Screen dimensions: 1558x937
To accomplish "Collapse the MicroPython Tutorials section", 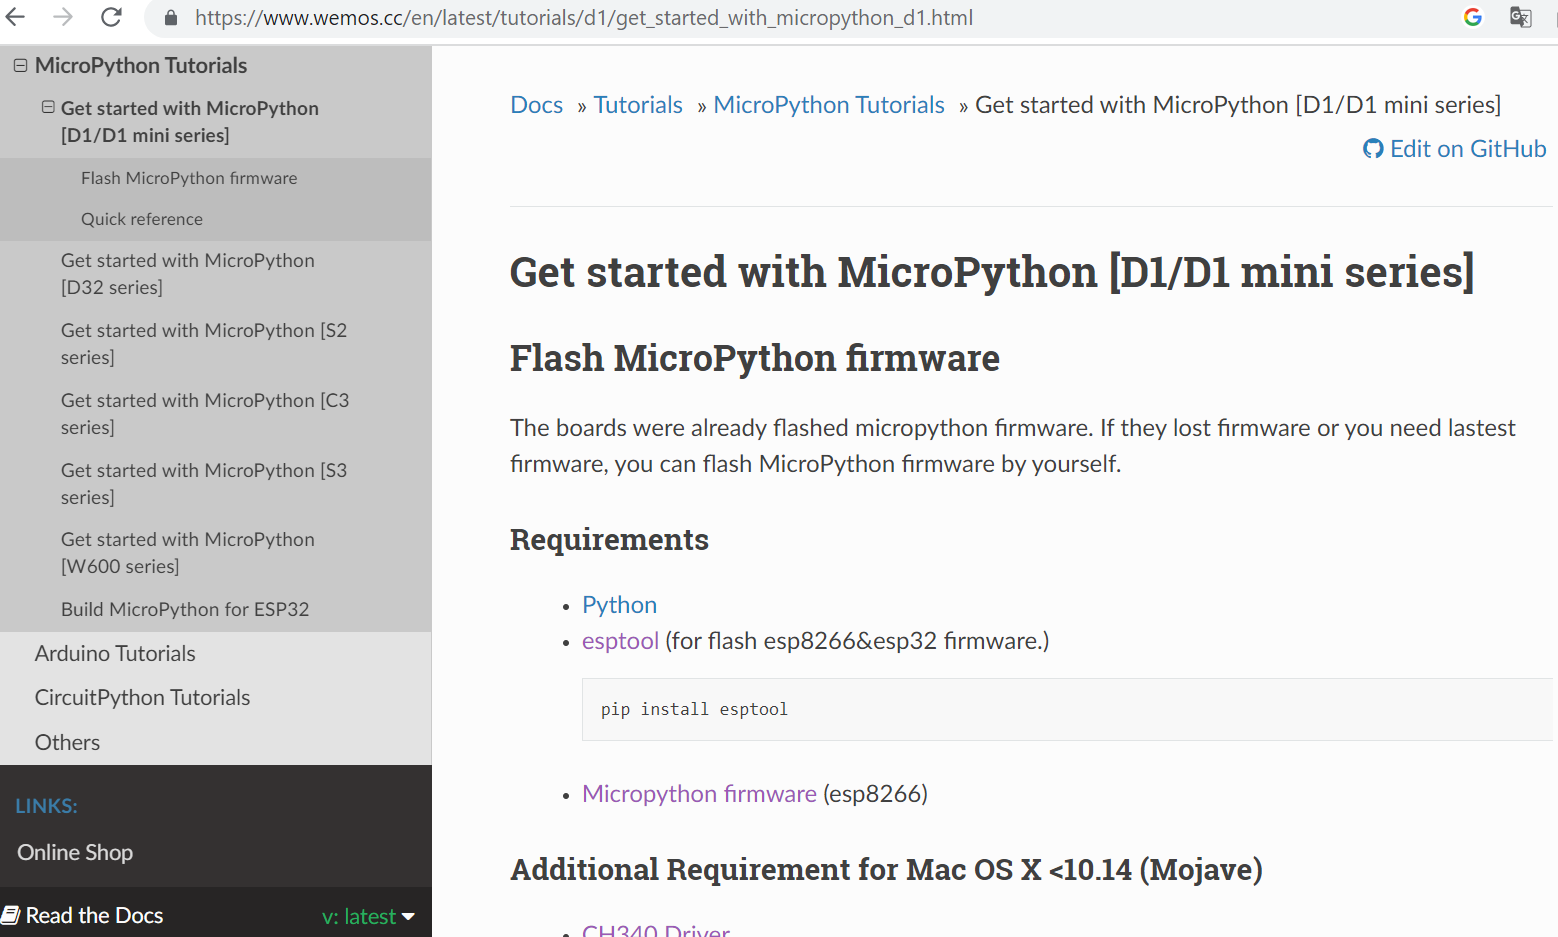I will click(20, 65).
